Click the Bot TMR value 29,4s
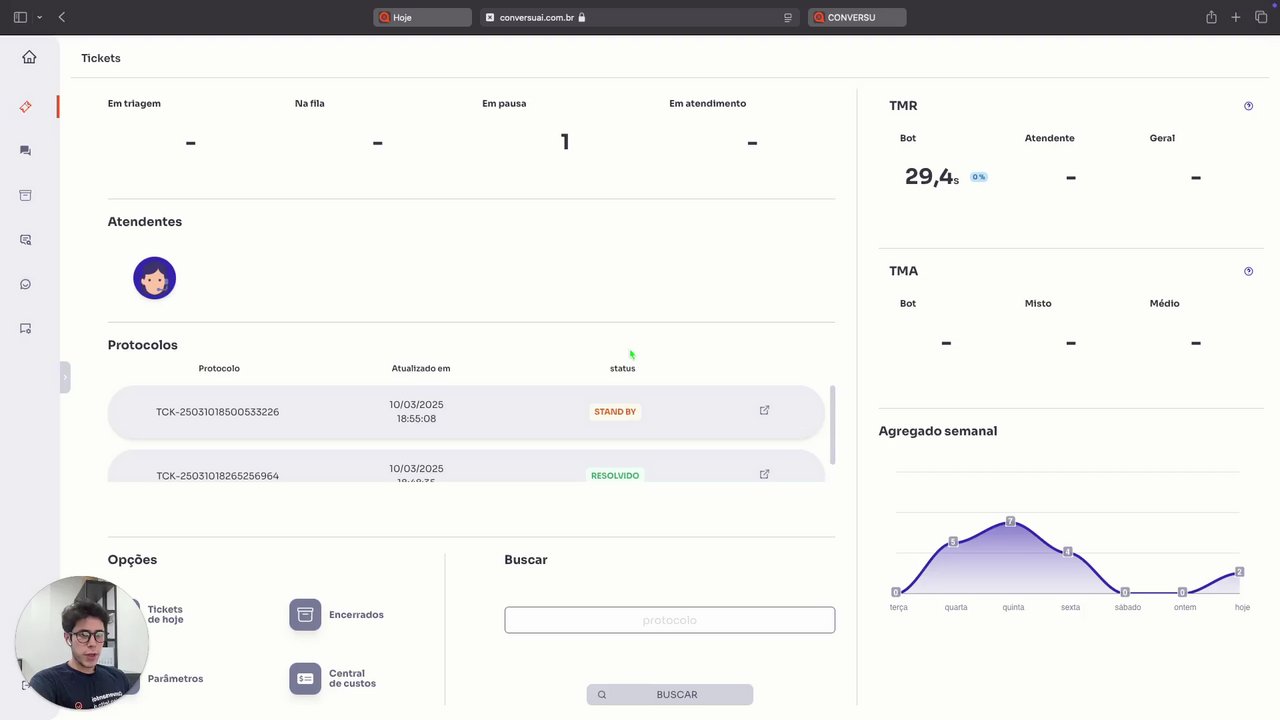This screenshot has height=720, width=1280. pyautogui.click(x=932, y=177)
